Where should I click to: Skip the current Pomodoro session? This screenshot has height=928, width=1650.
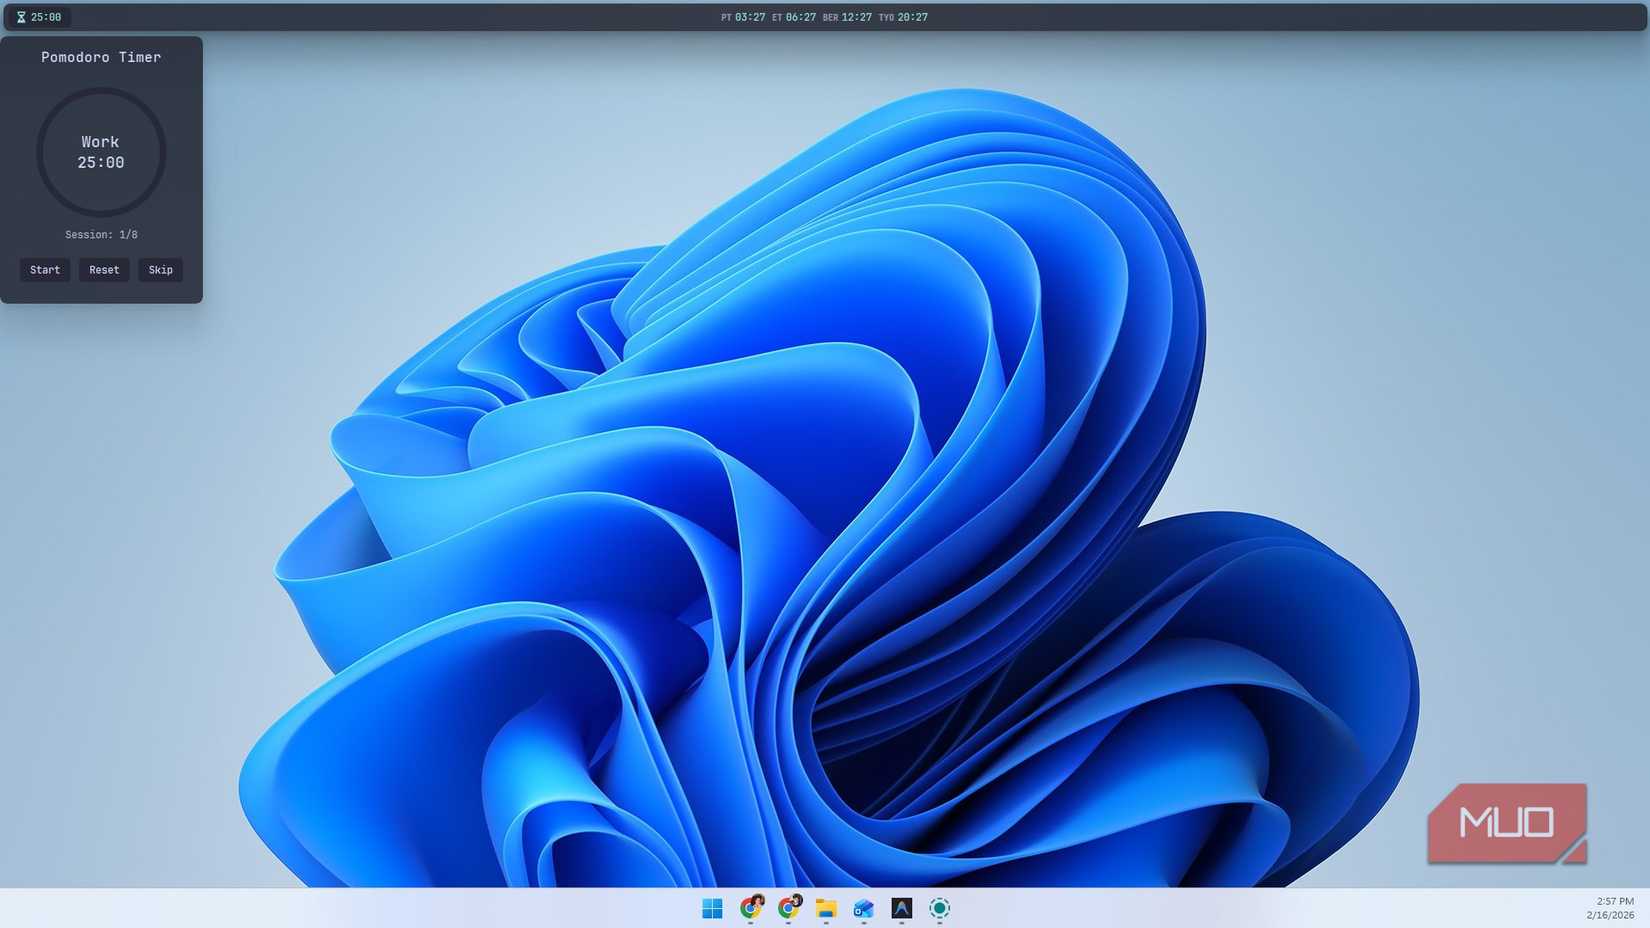[x=160, y=270]
